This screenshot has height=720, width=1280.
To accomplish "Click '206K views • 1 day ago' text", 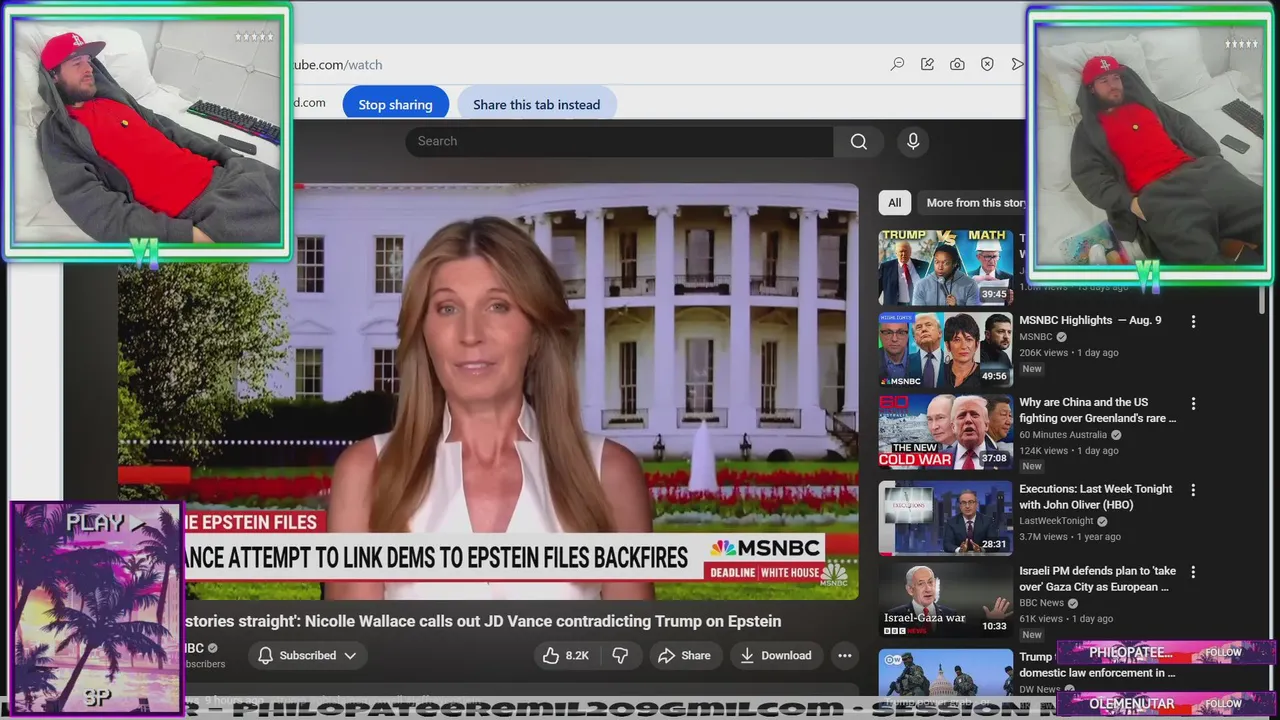I will click(1069, 353).
